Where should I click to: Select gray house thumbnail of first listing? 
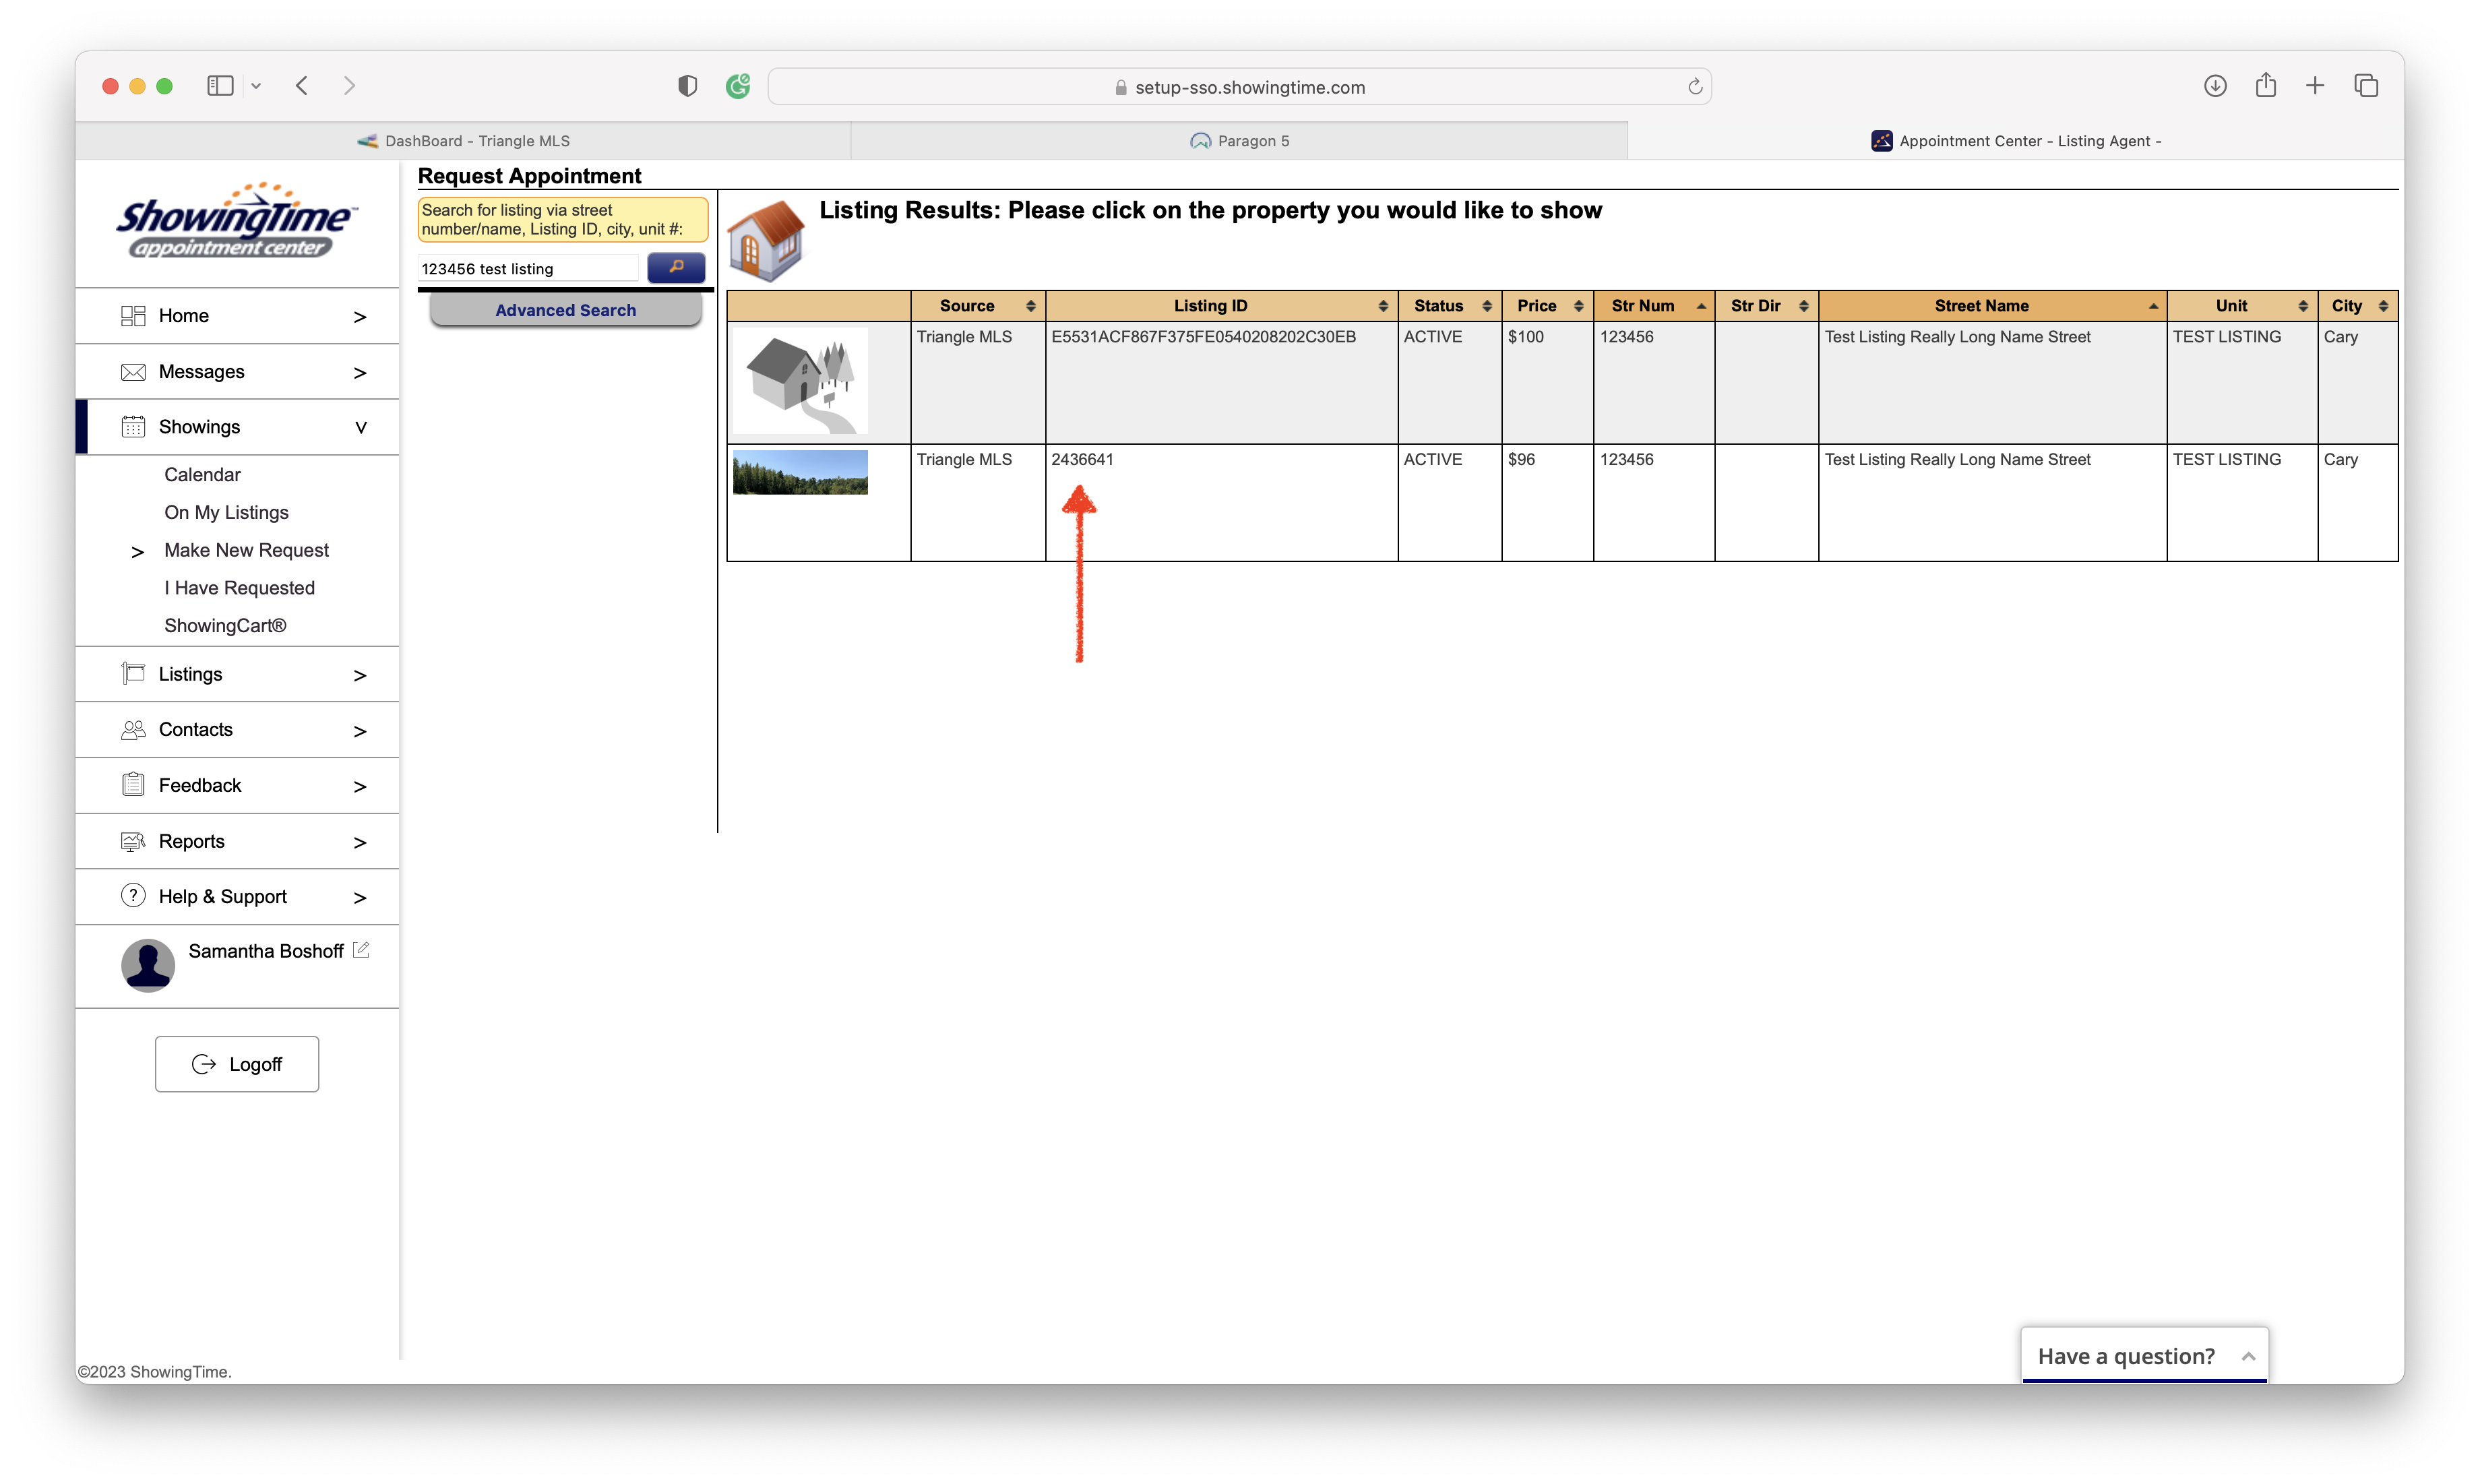tap(800, 381)
